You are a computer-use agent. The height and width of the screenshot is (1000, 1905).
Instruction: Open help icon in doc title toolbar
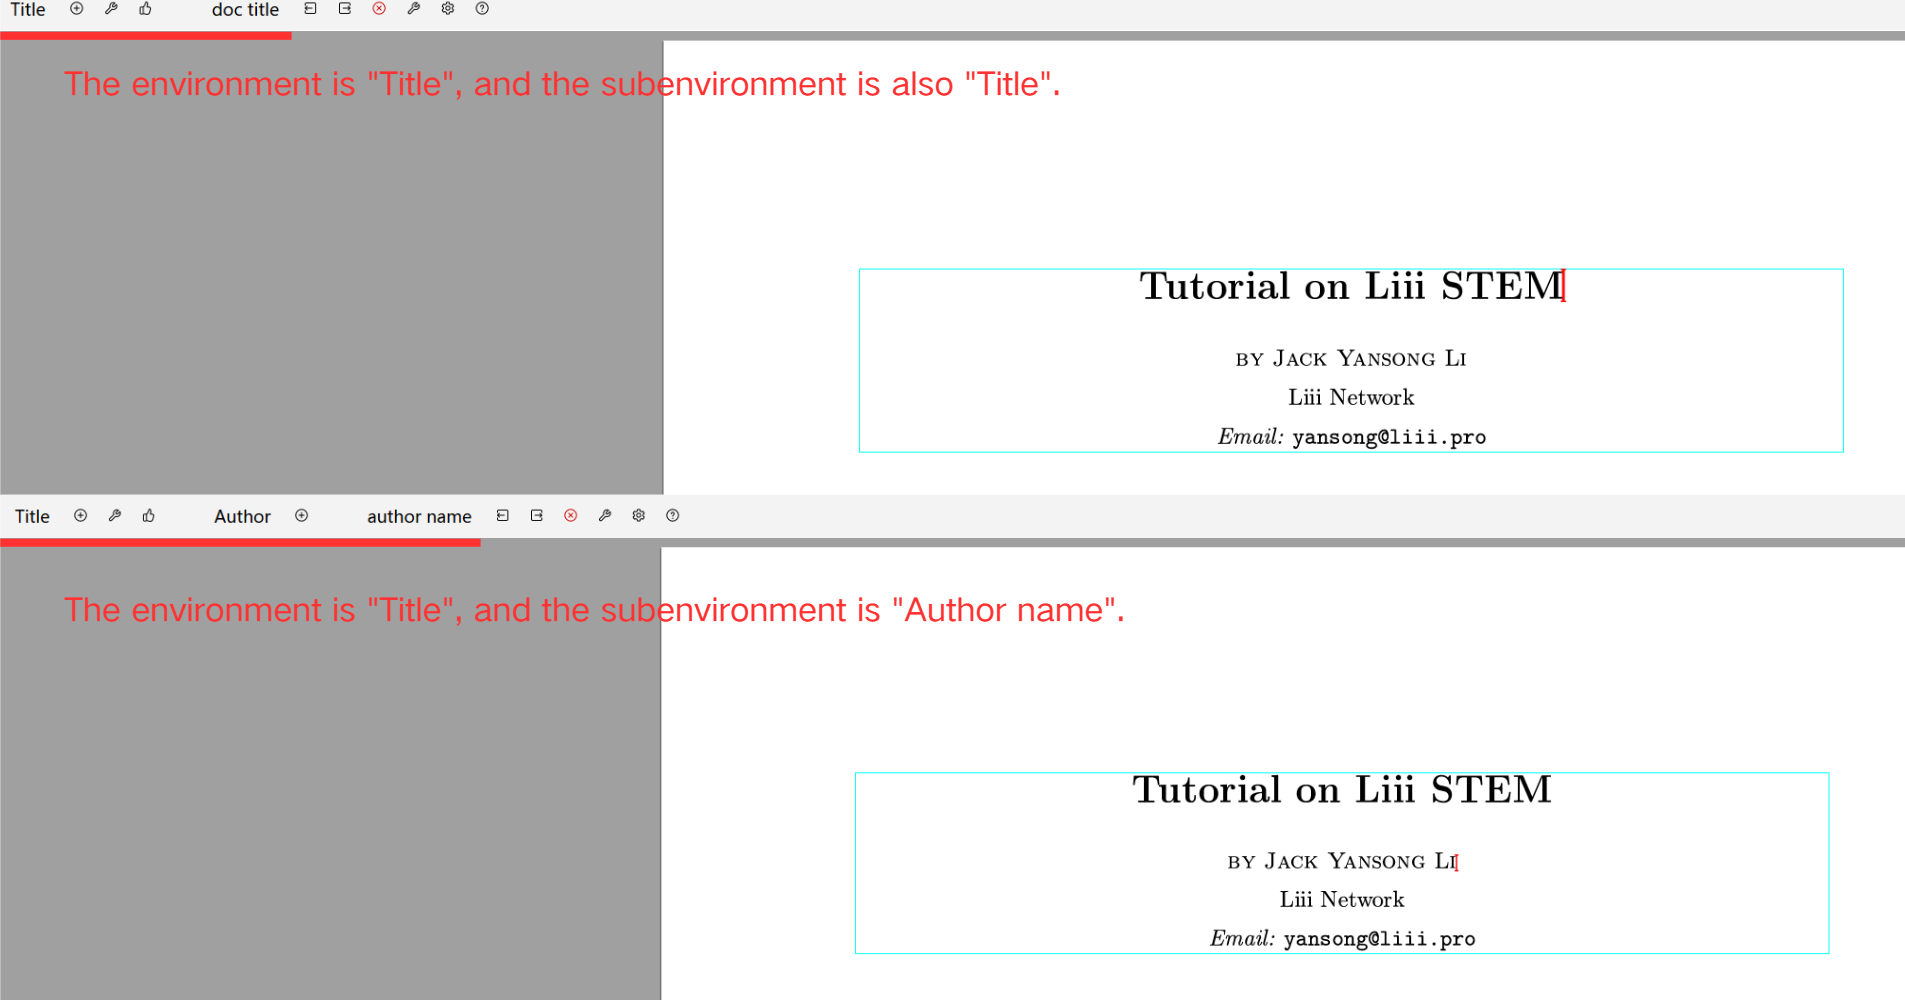coord(482,9)
